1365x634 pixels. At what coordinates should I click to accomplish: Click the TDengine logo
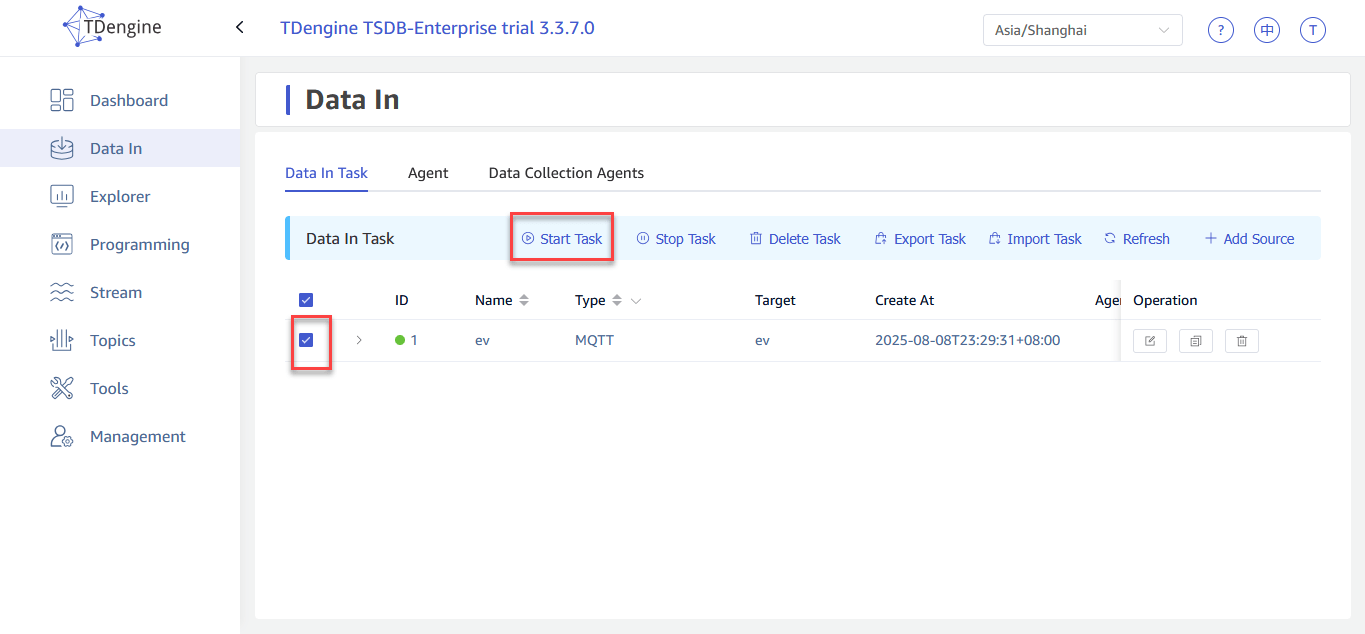[x=112, y=27]
